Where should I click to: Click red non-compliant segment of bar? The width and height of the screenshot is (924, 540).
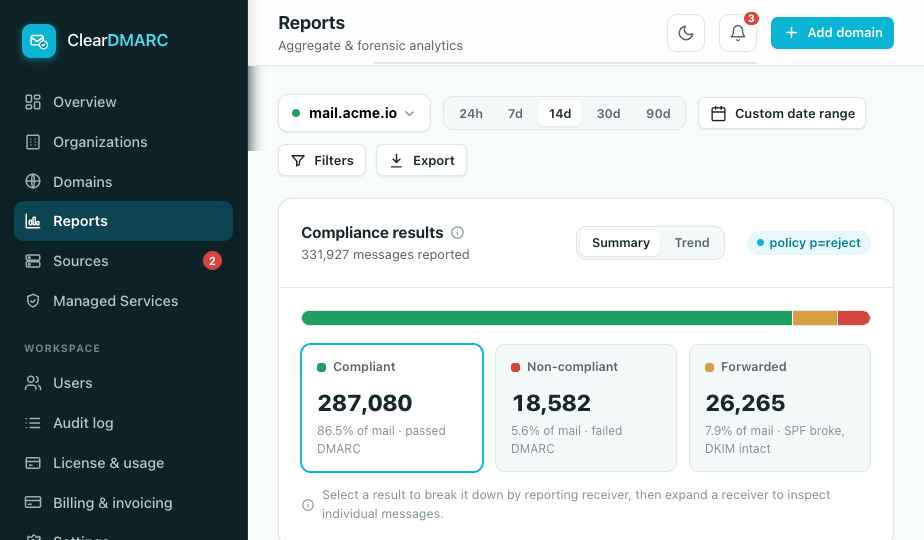tap(854, 318)
